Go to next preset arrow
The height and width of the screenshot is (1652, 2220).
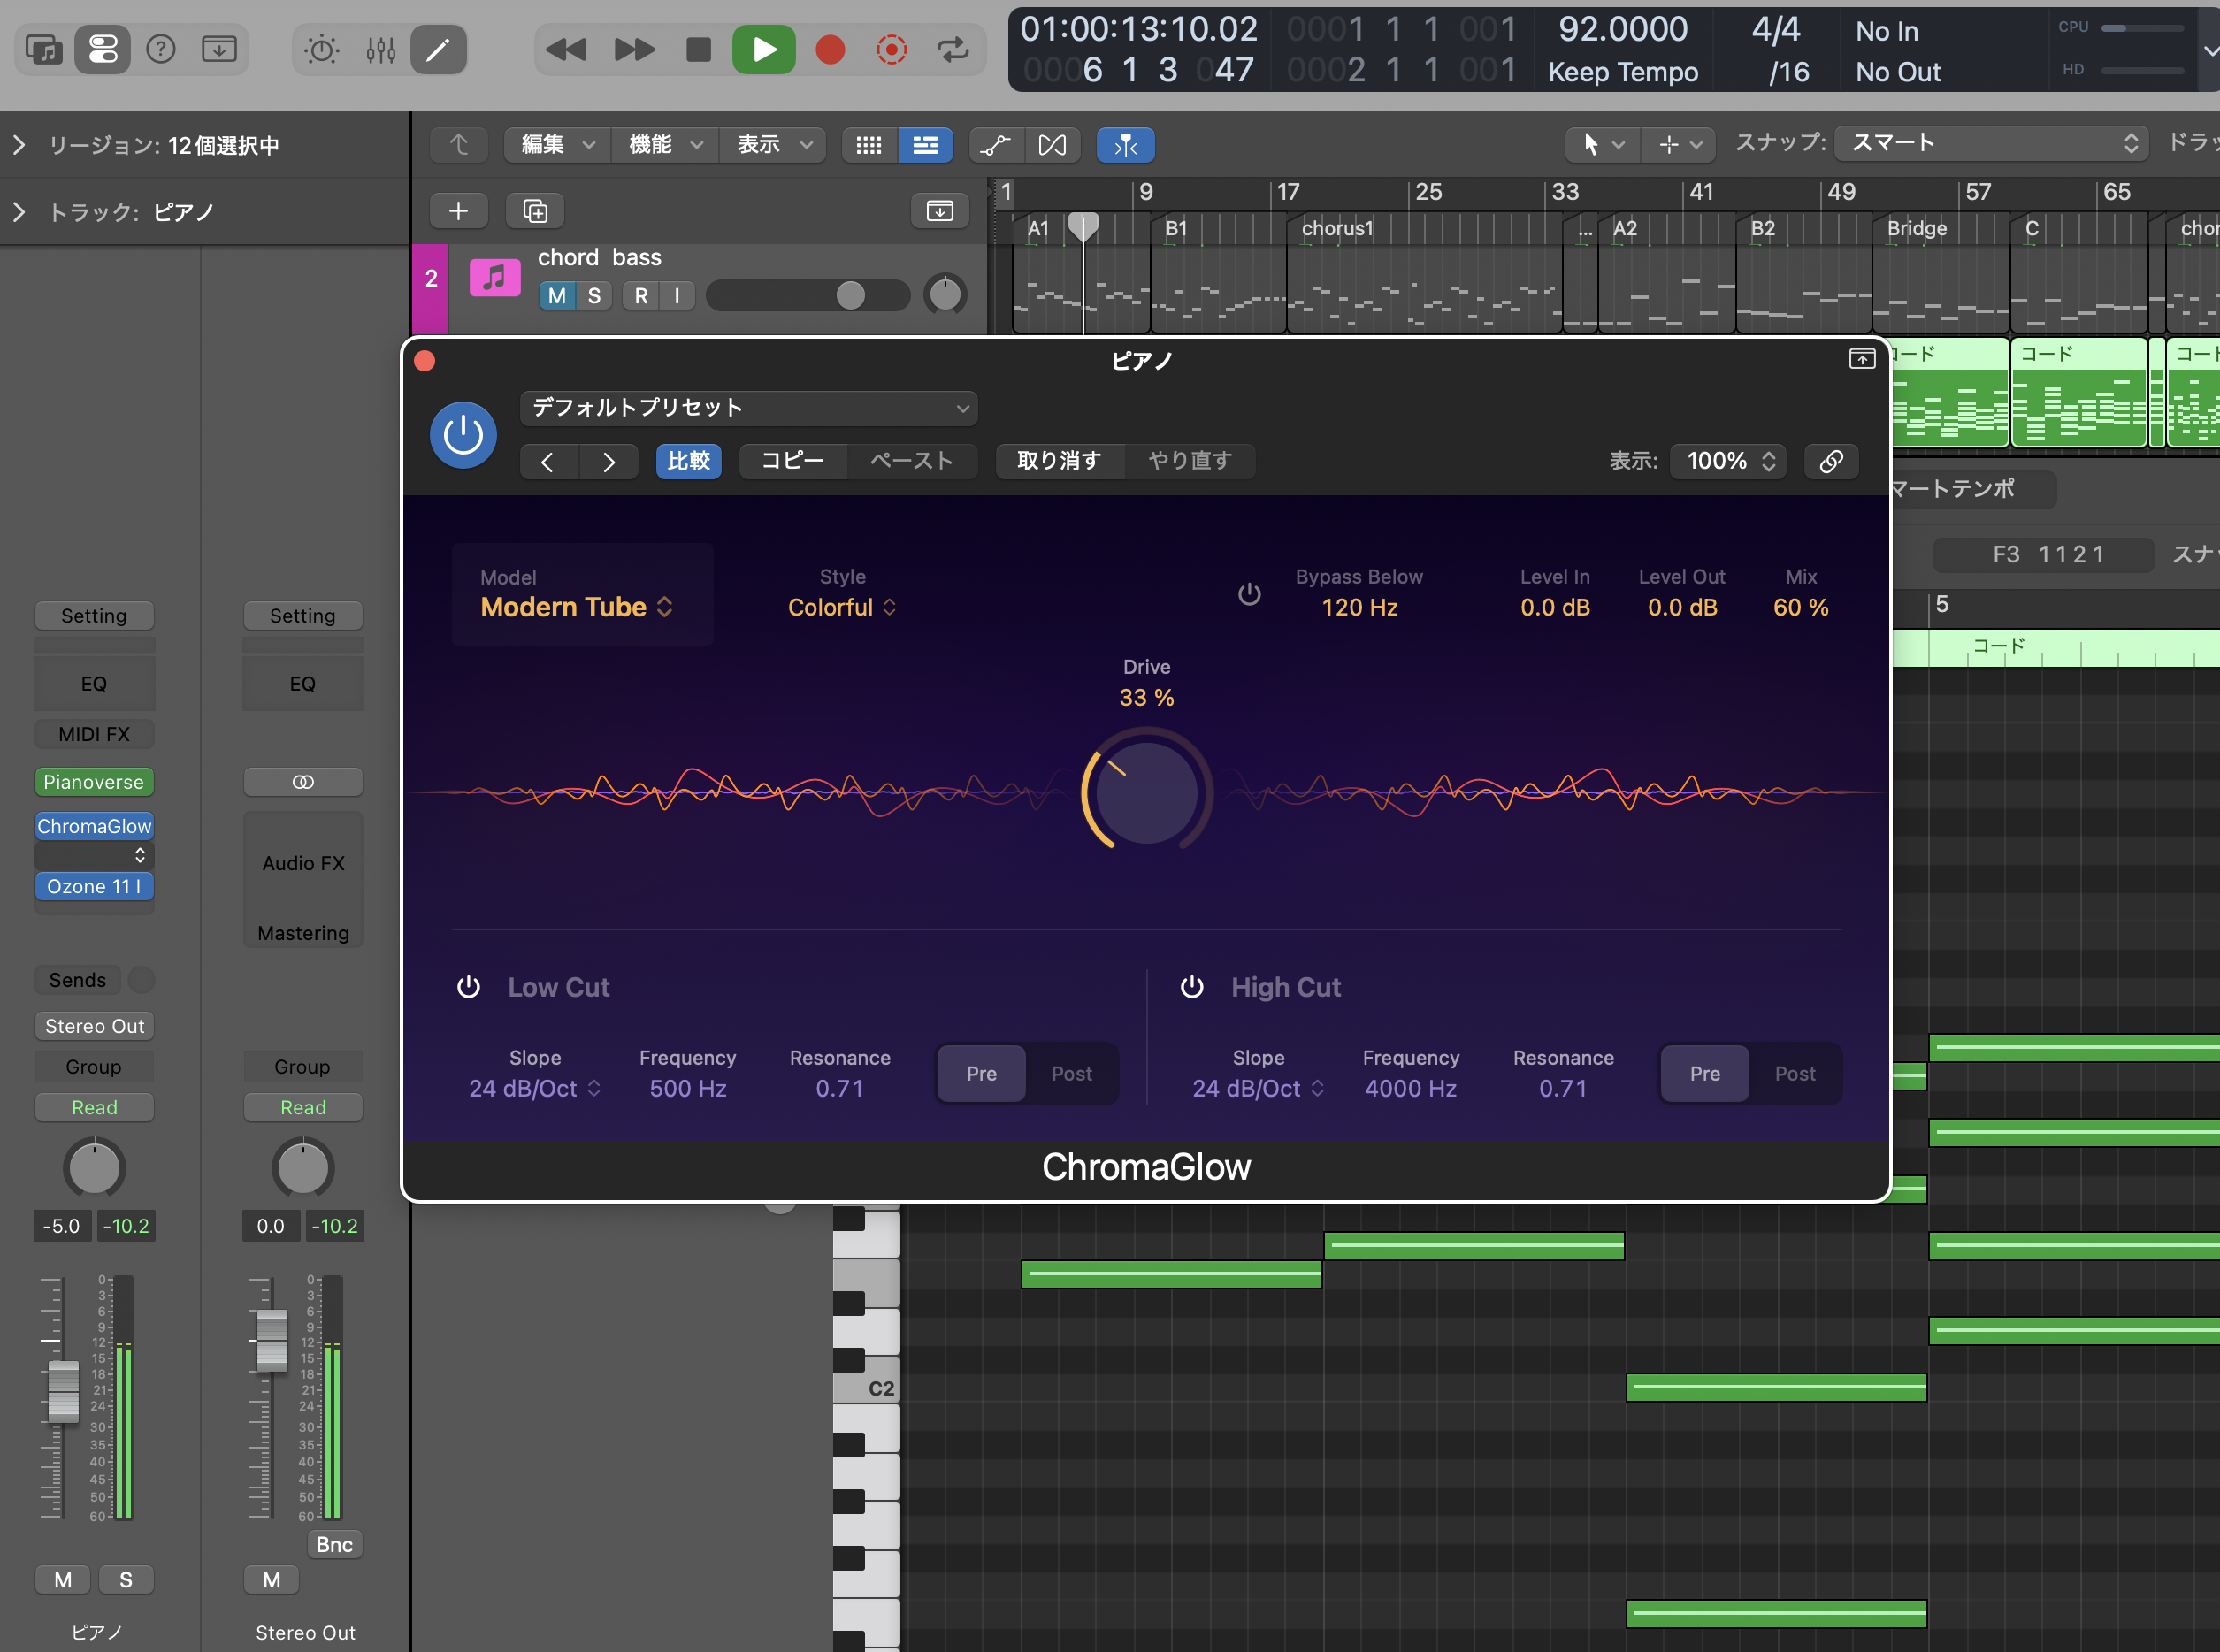click(x=608, y=462)
